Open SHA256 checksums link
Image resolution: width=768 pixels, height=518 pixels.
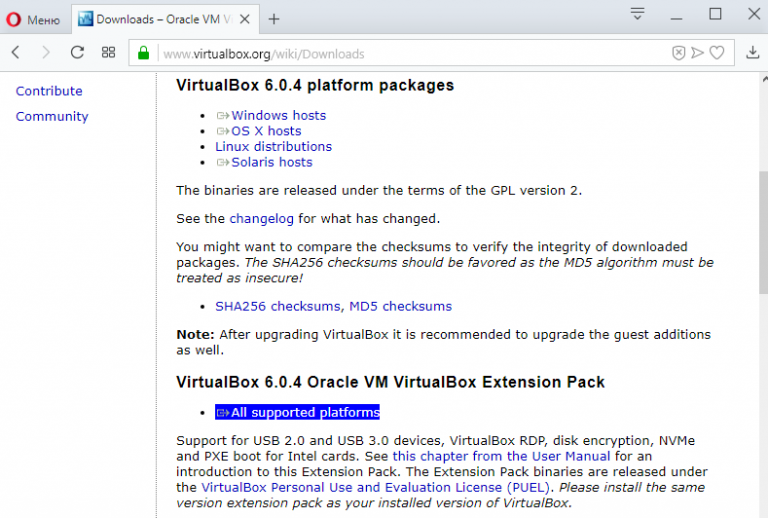pos(278,306)
